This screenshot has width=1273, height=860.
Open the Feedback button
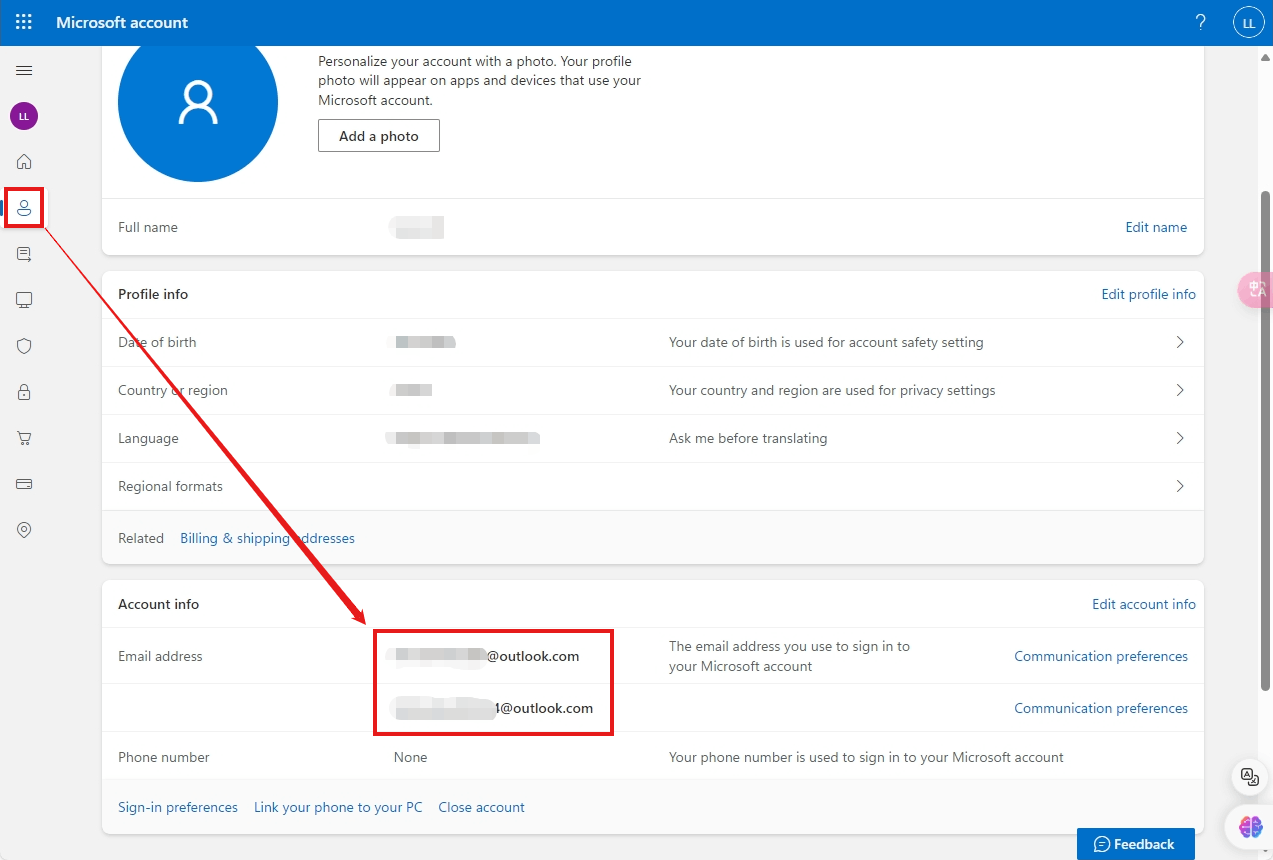pyautogui.click(x=1135, y=844)
